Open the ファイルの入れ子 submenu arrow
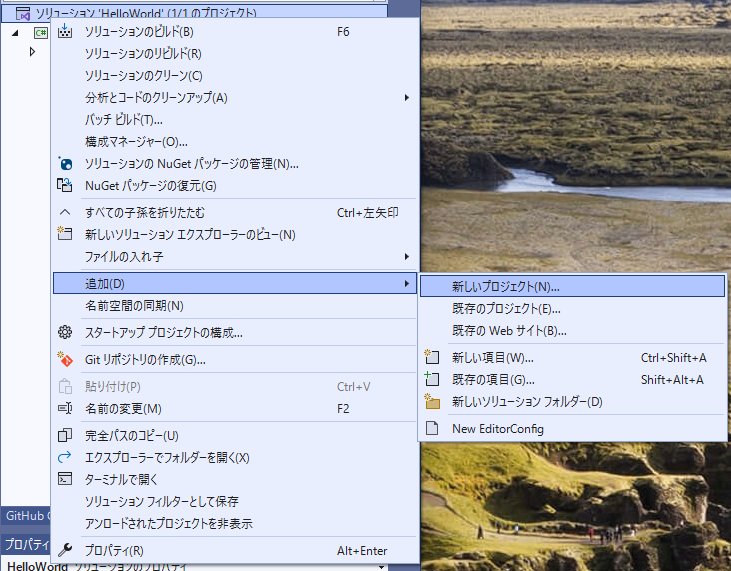Viewport: 731px width, 571px height. click(x=407, y=256)
